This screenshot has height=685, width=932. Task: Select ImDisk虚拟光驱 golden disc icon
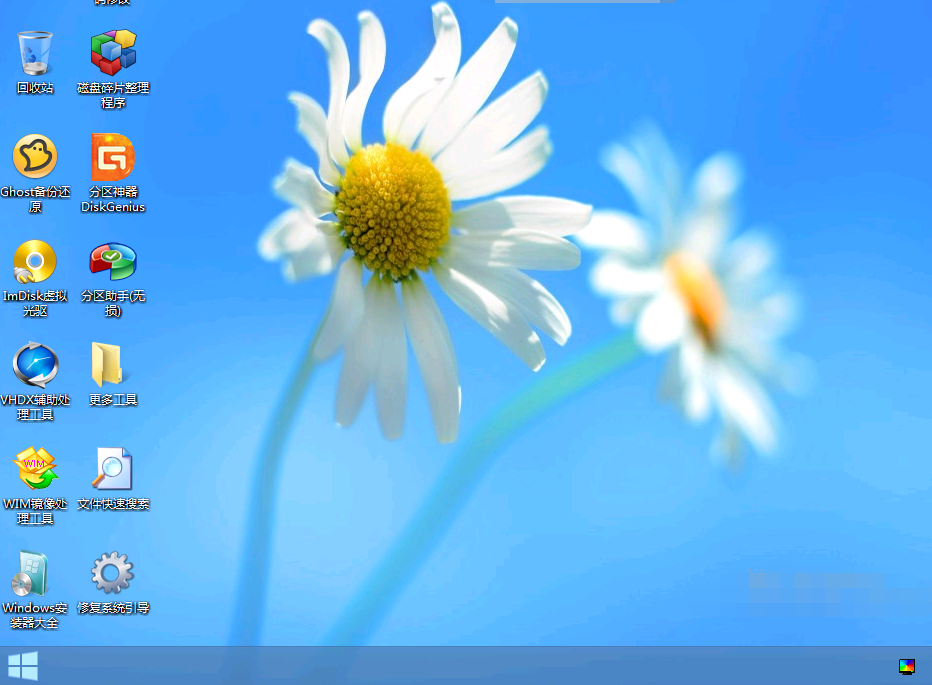coord(35,262)
